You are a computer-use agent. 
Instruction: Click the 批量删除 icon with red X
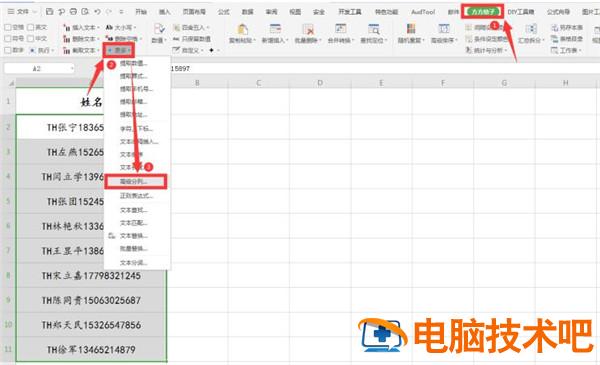[308, 29]
